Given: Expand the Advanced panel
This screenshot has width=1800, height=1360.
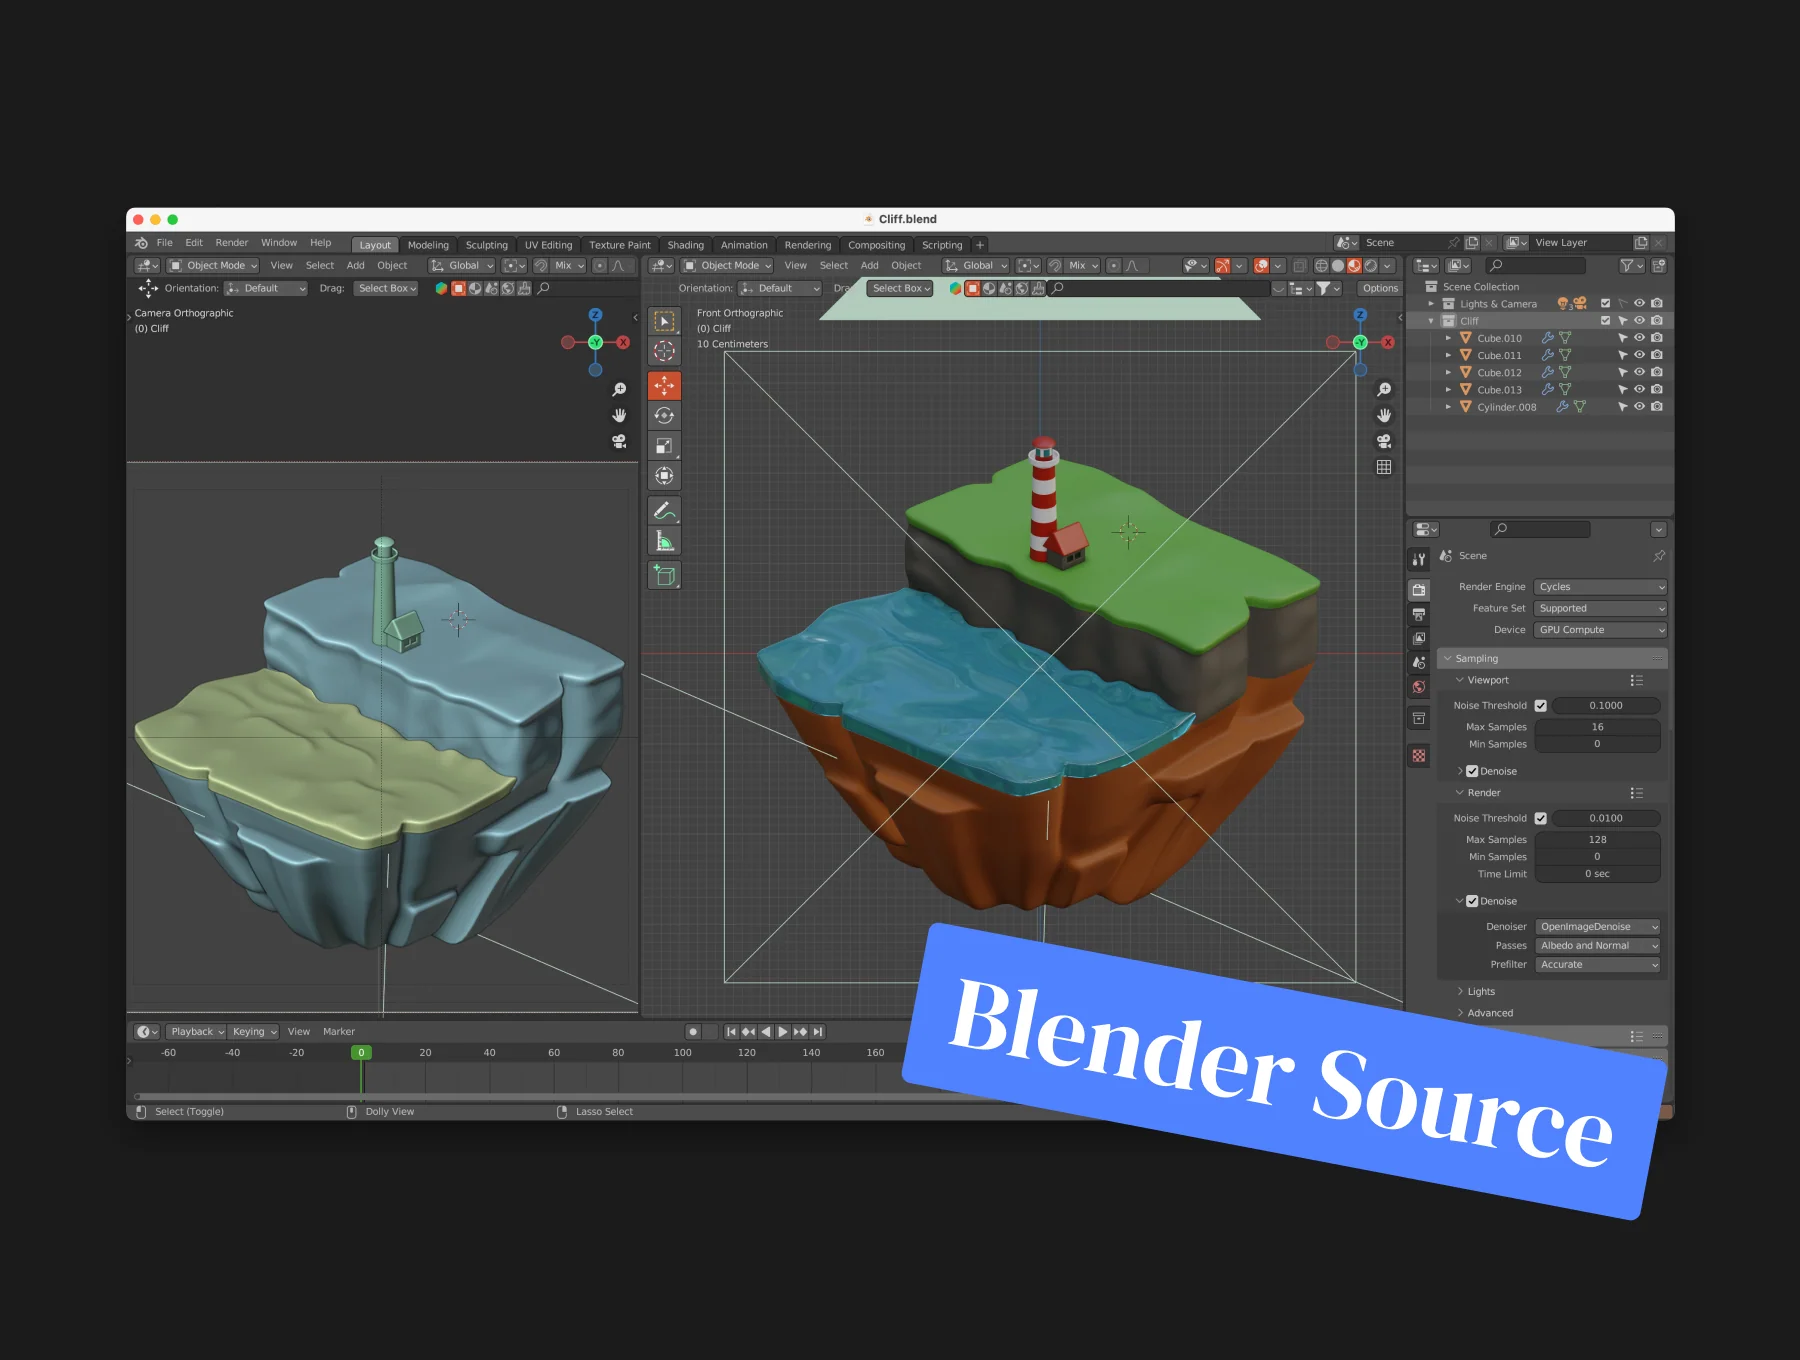Looking at the screenshot, I should coord(1460,1013).
